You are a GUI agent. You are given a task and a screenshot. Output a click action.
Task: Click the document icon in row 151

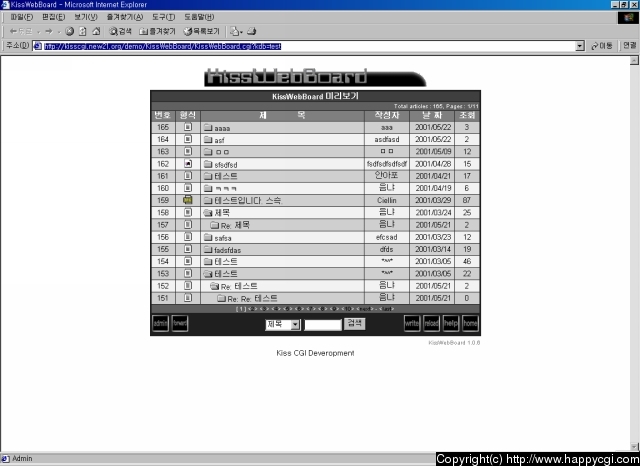coord(188,298)
